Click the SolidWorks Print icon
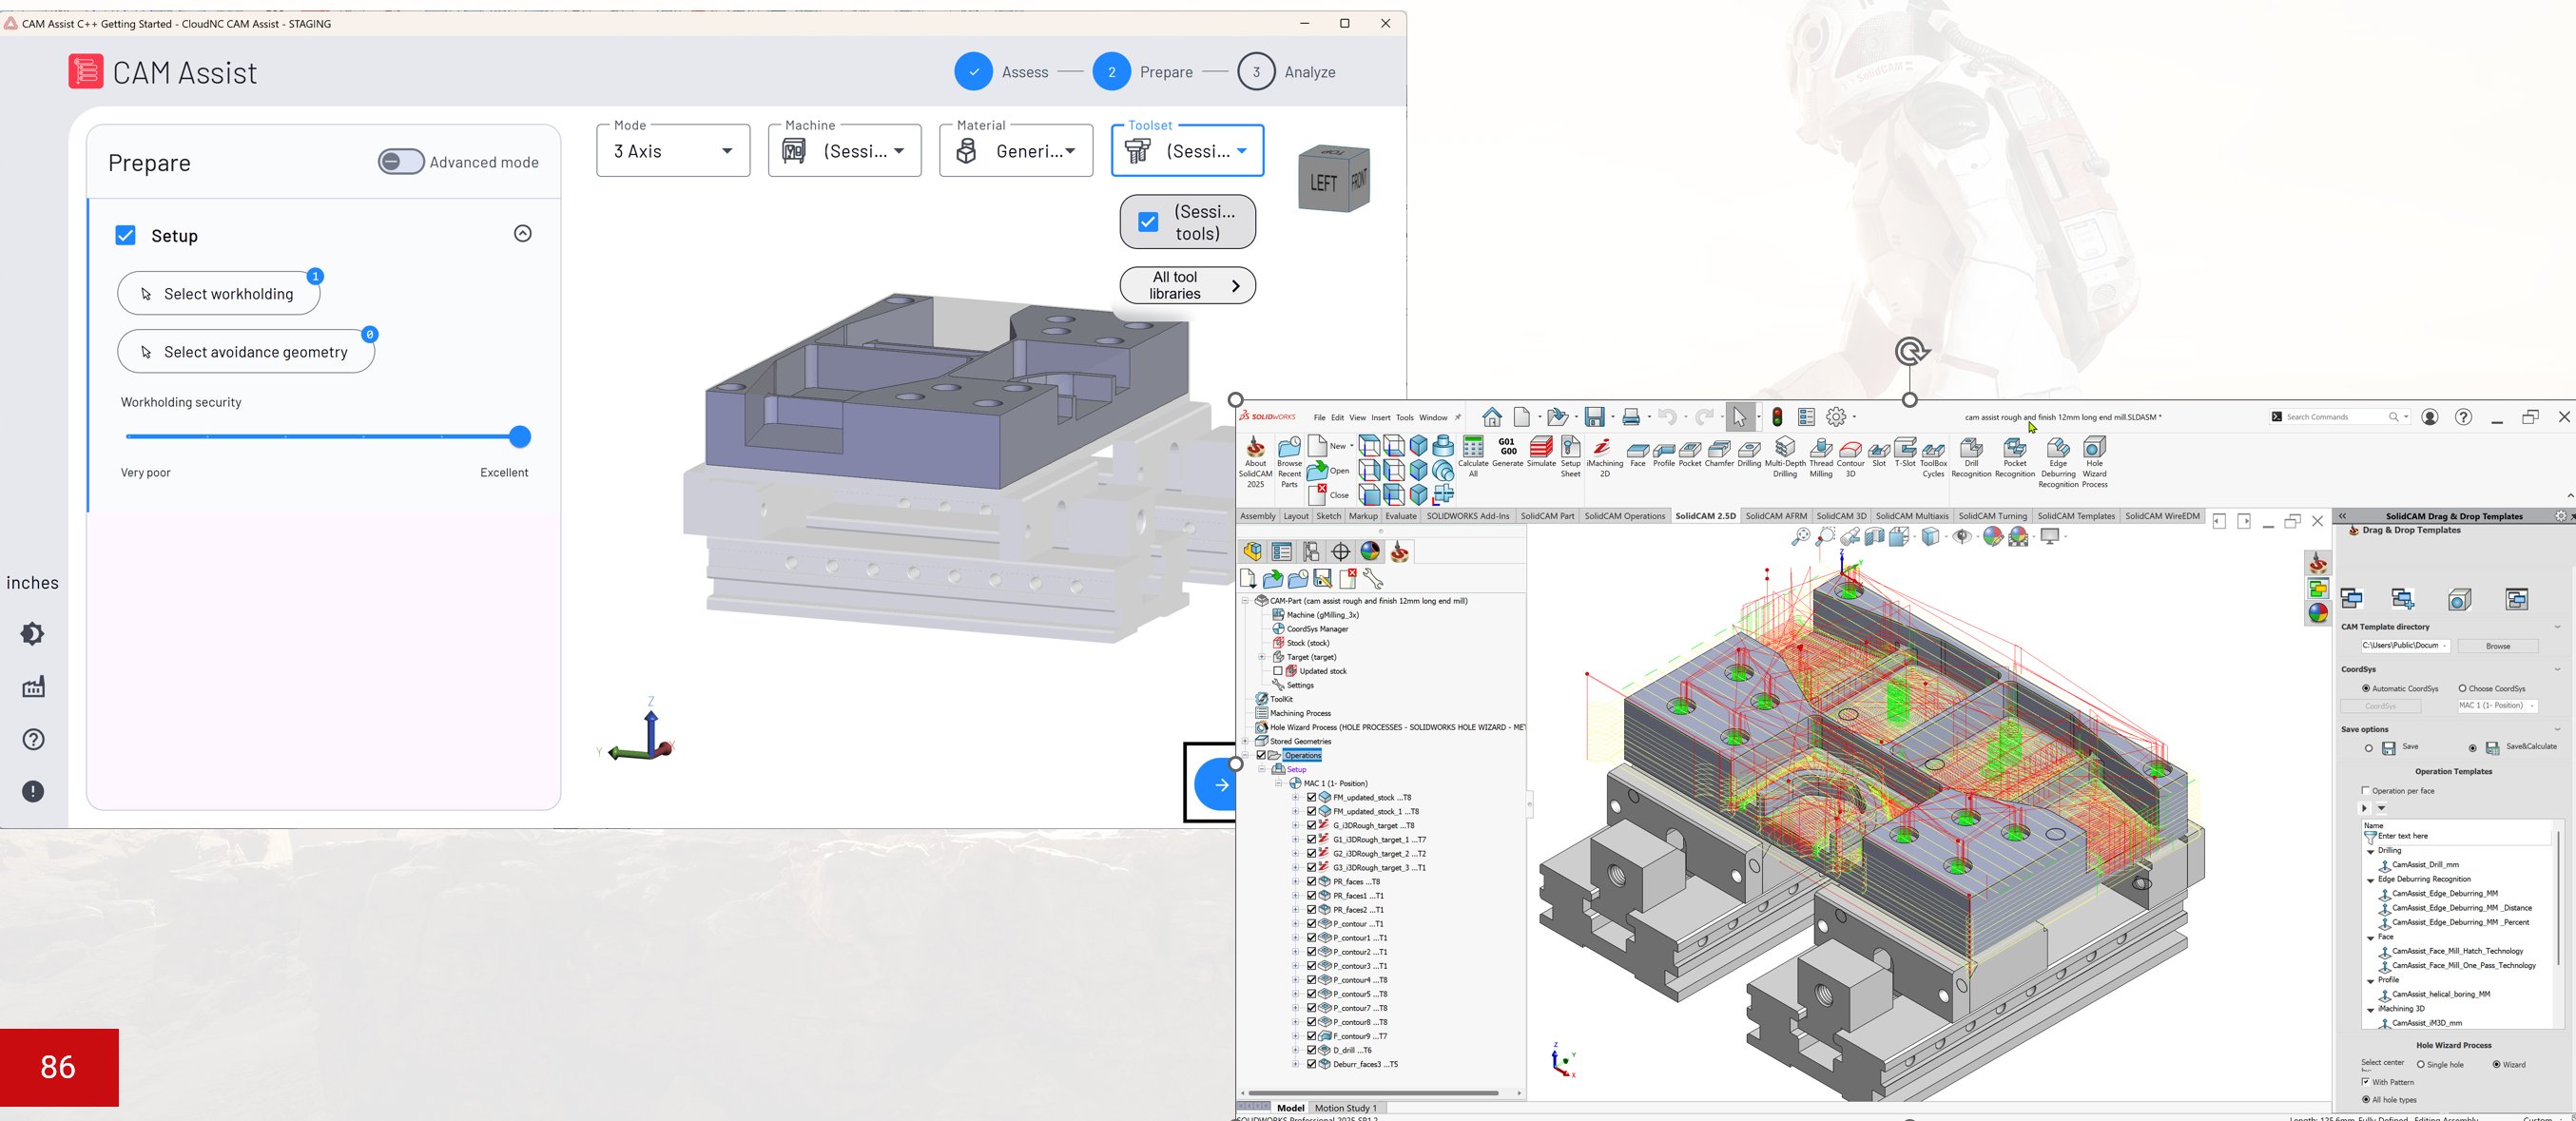The image size is (2576, 1121). click(1631, 417)
